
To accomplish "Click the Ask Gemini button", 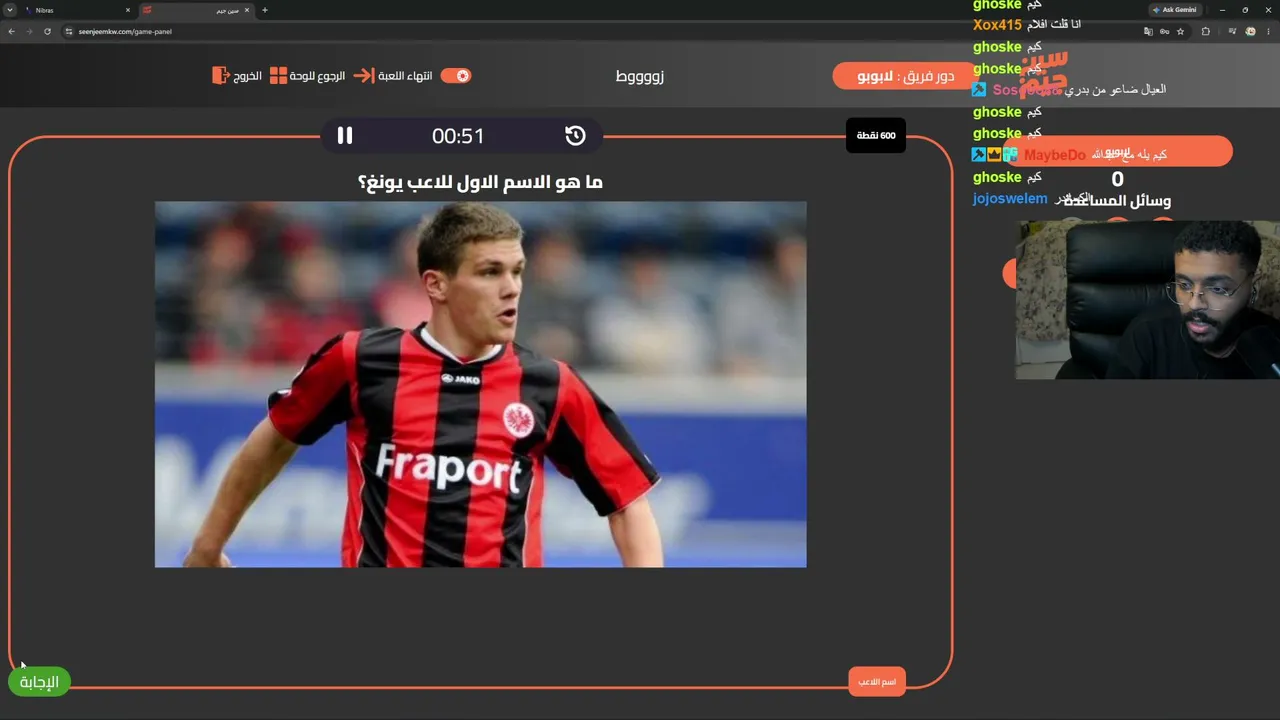I will point(1176,10).
